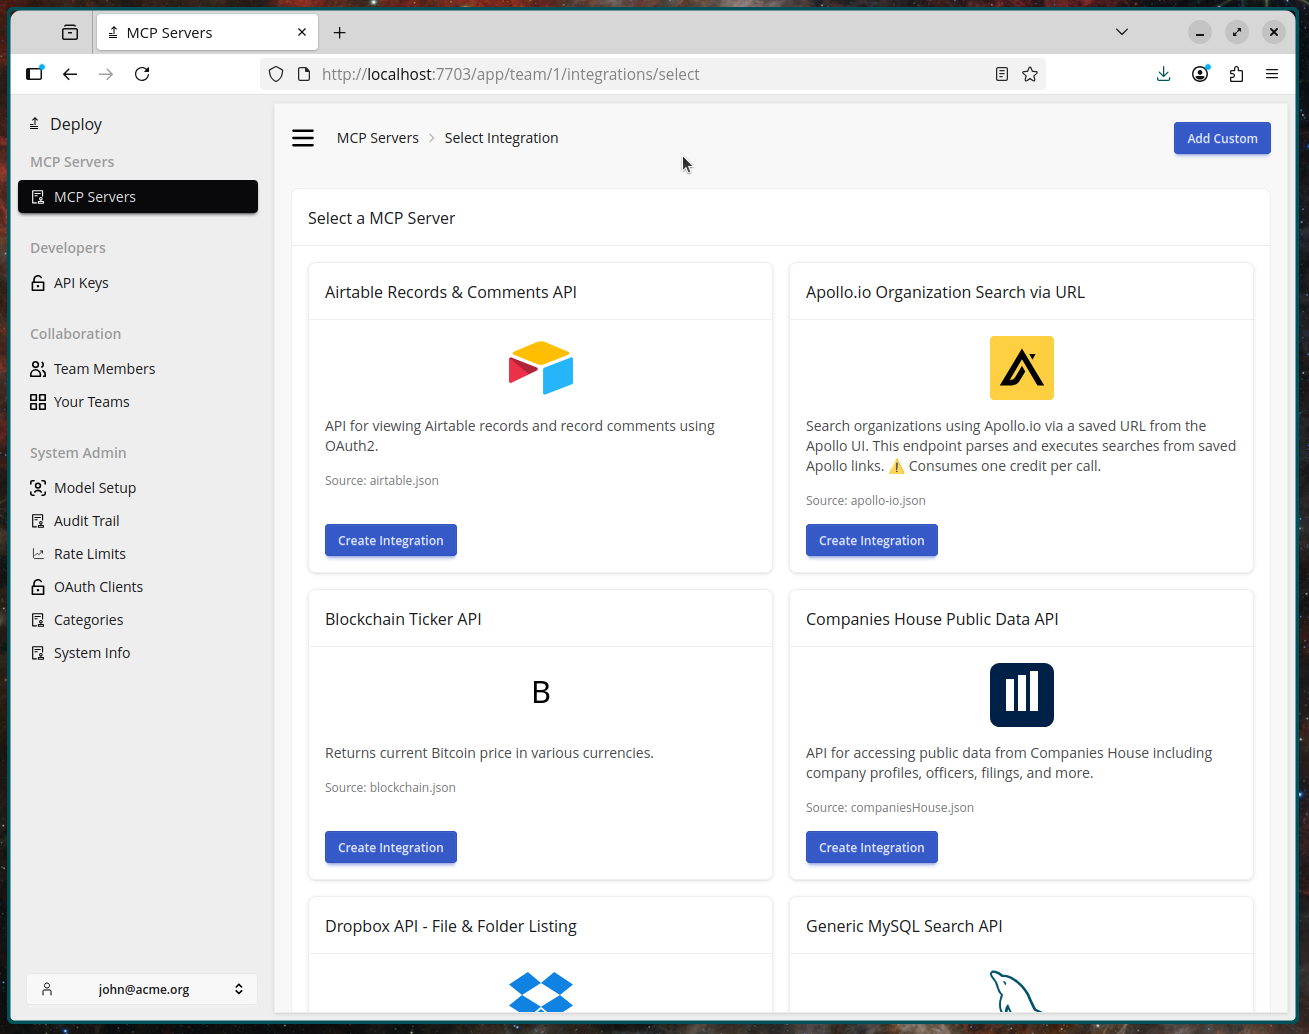Open the Firefox application menu
1309x1034 pixels.
[x=1272, y=74]
